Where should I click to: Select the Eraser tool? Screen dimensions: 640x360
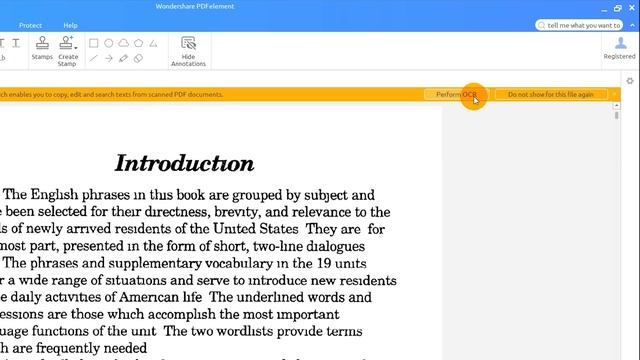[138, 58]
